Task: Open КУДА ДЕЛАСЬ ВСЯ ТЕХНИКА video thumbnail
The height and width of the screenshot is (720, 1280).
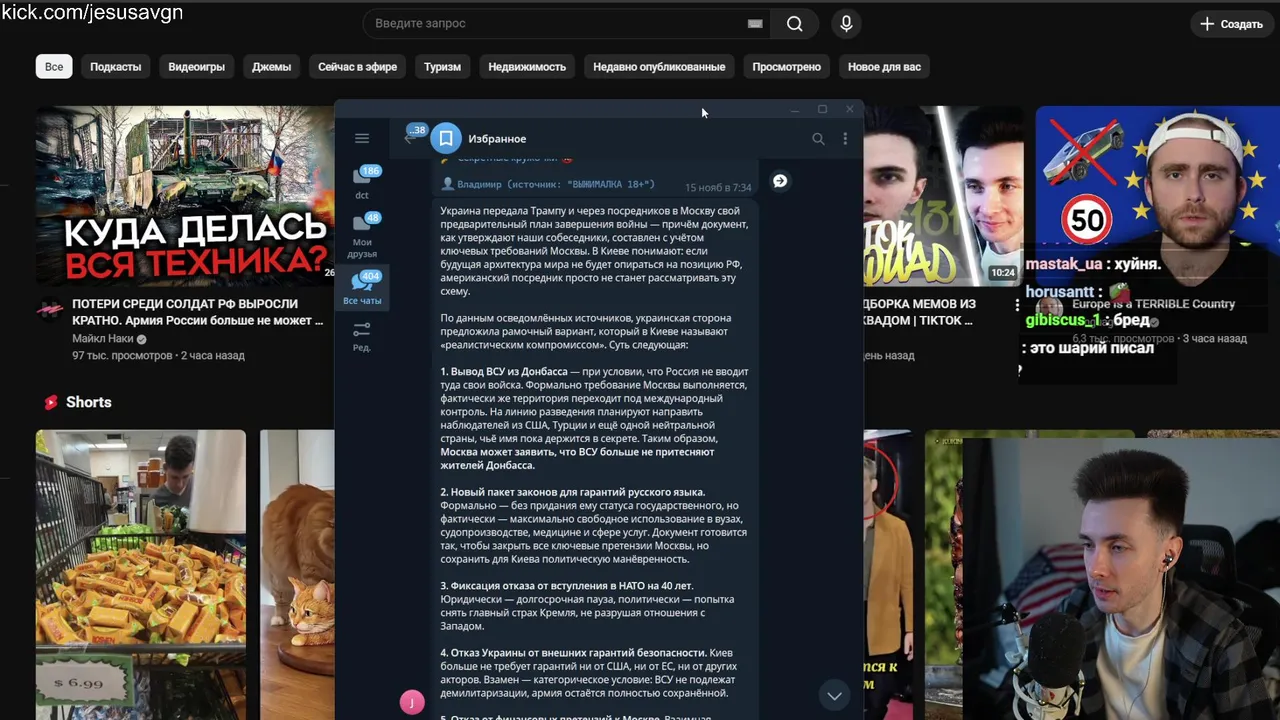Action: click(x=185, y=195)
